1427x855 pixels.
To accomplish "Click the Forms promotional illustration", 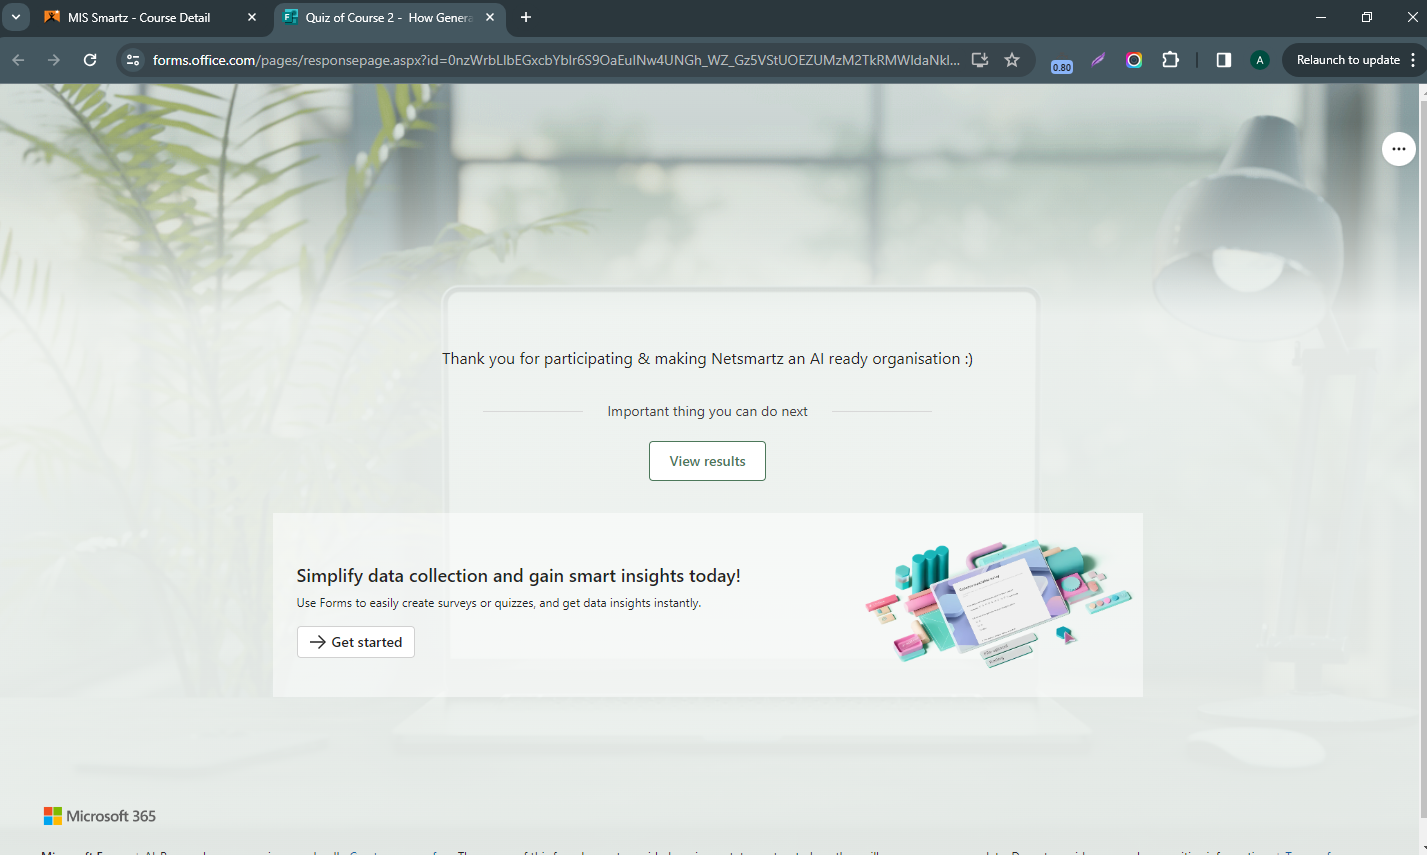I will 998,603.
